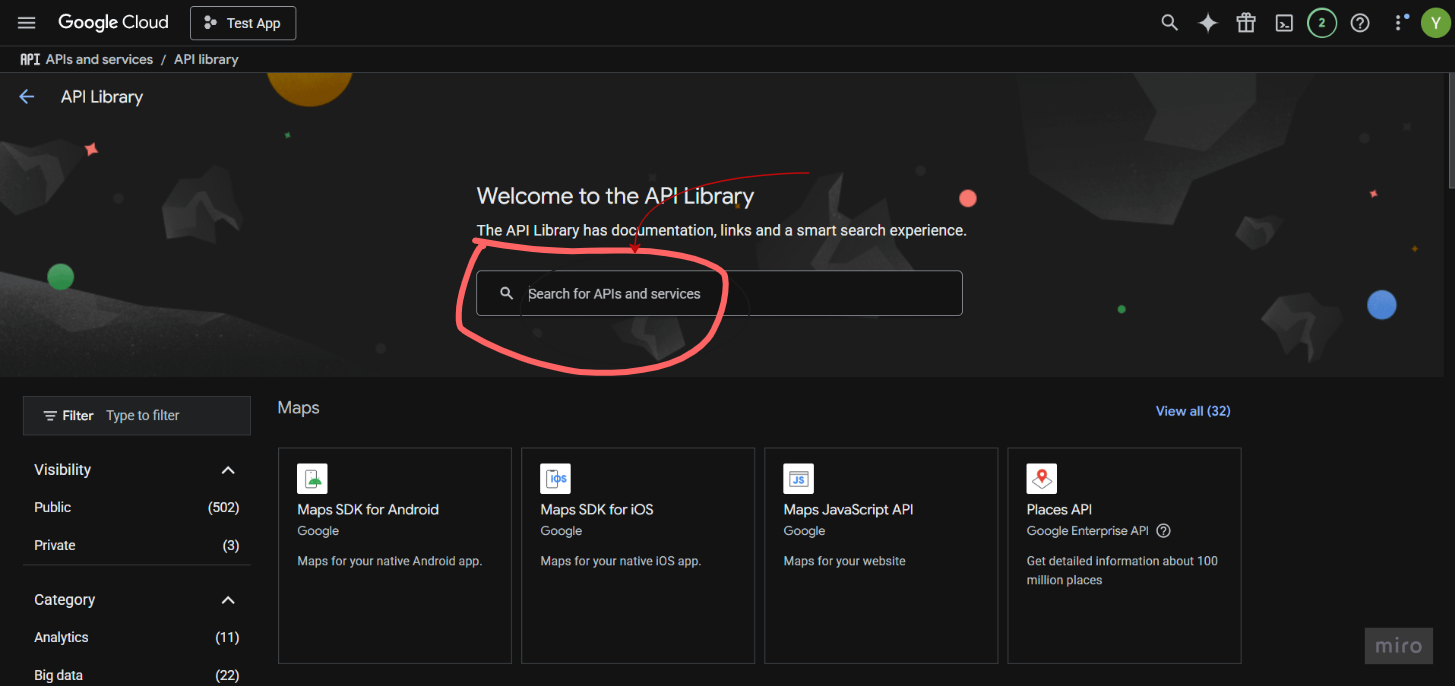Click Google Enterprise API help icon
Viewport: 1455px width, 686px height.
point(1163,531)
